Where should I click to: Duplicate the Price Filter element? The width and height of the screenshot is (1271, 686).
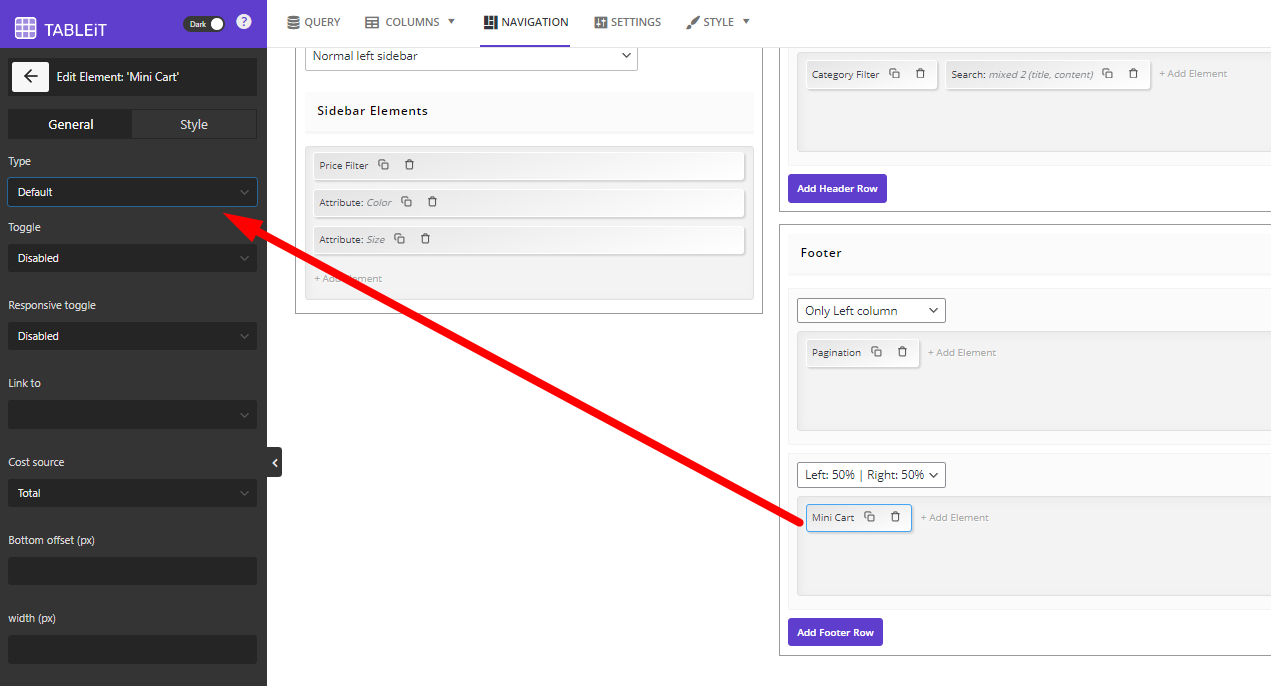(x=384, y=165)
